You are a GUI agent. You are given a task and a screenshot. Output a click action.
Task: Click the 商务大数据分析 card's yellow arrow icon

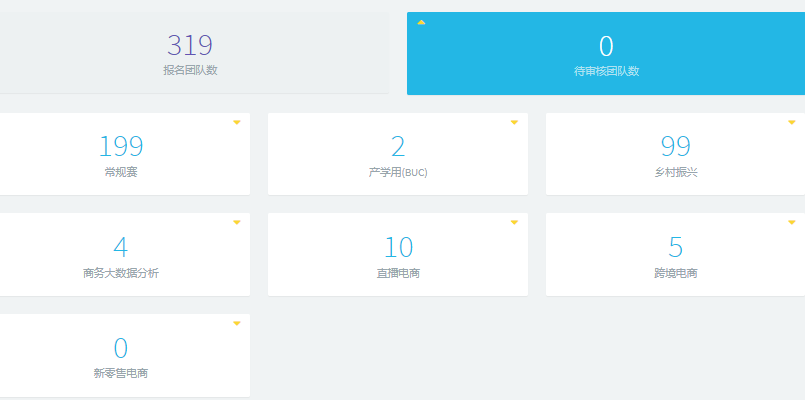(x=237, y=222)
